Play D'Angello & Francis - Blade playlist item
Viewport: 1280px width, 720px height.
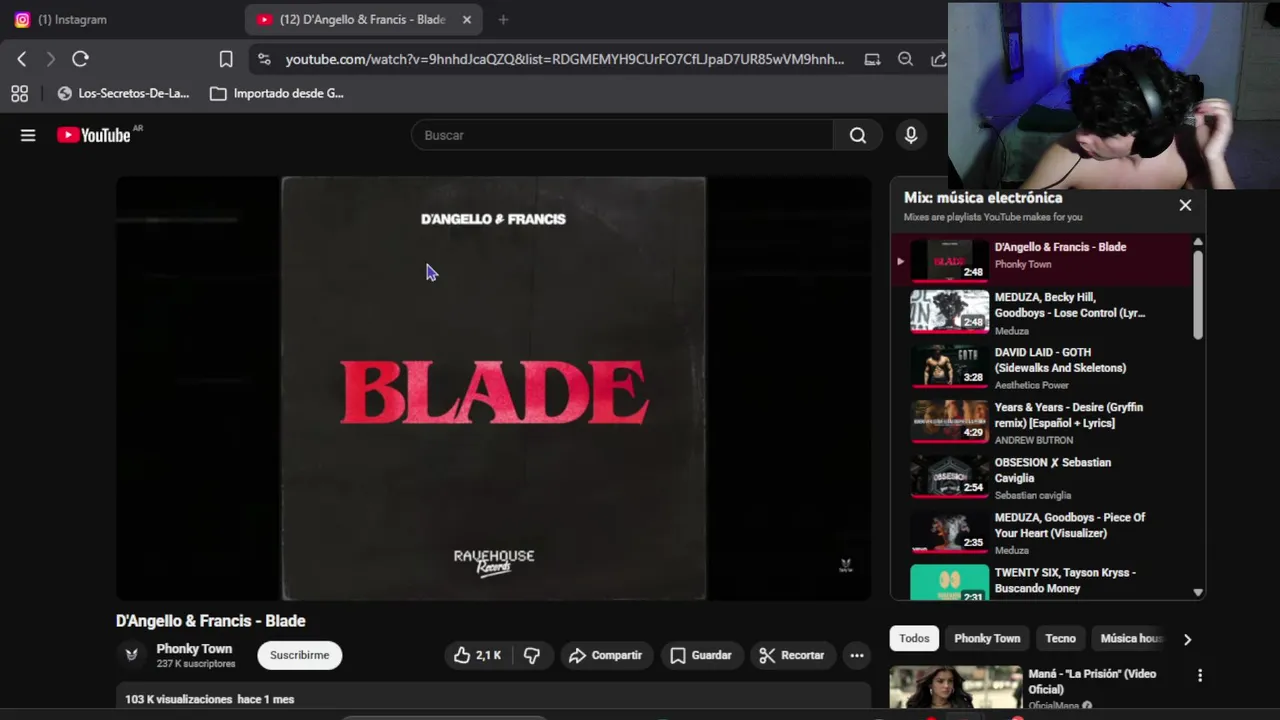(1040, 260)
